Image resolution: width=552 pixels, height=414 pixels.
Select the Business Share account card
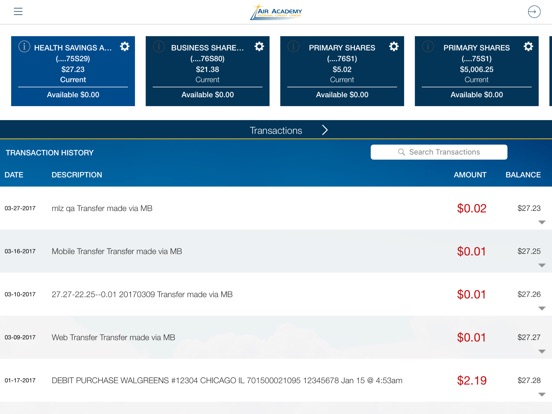[x=208, y=71]
